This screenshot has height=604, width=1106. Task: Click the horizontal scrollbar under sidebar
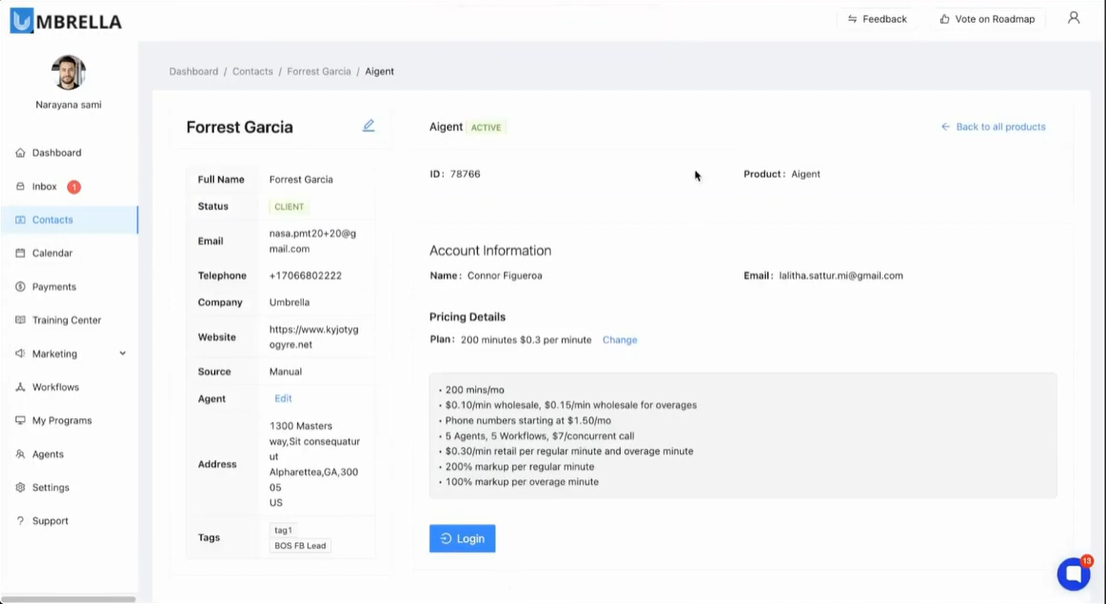(68, 599)
